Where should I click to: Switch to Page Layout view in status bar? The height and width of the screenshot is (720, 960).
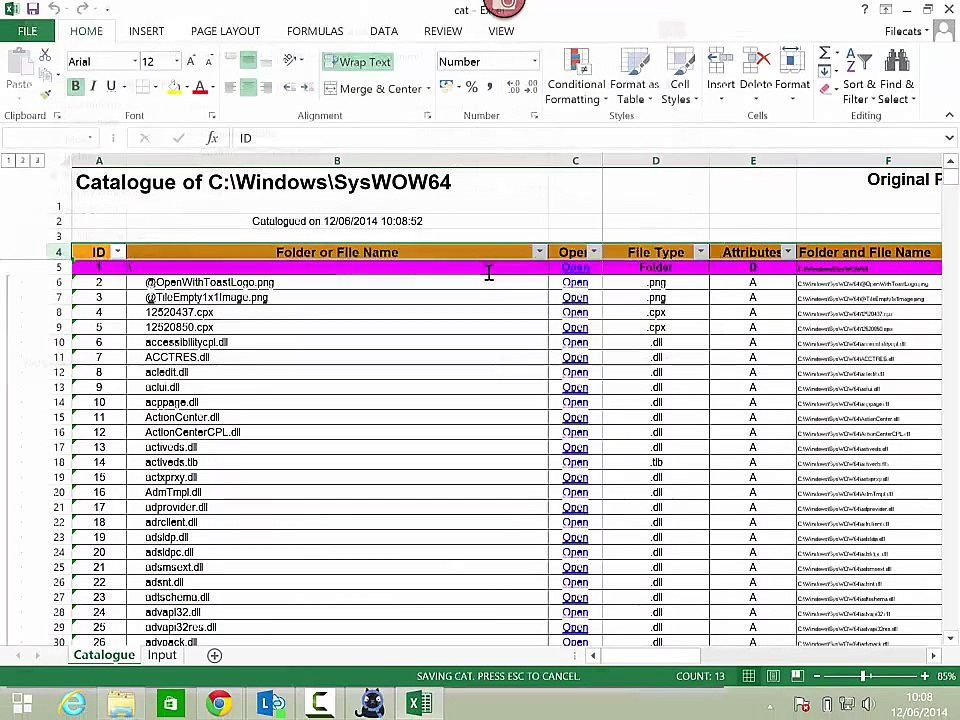point(773,676)
